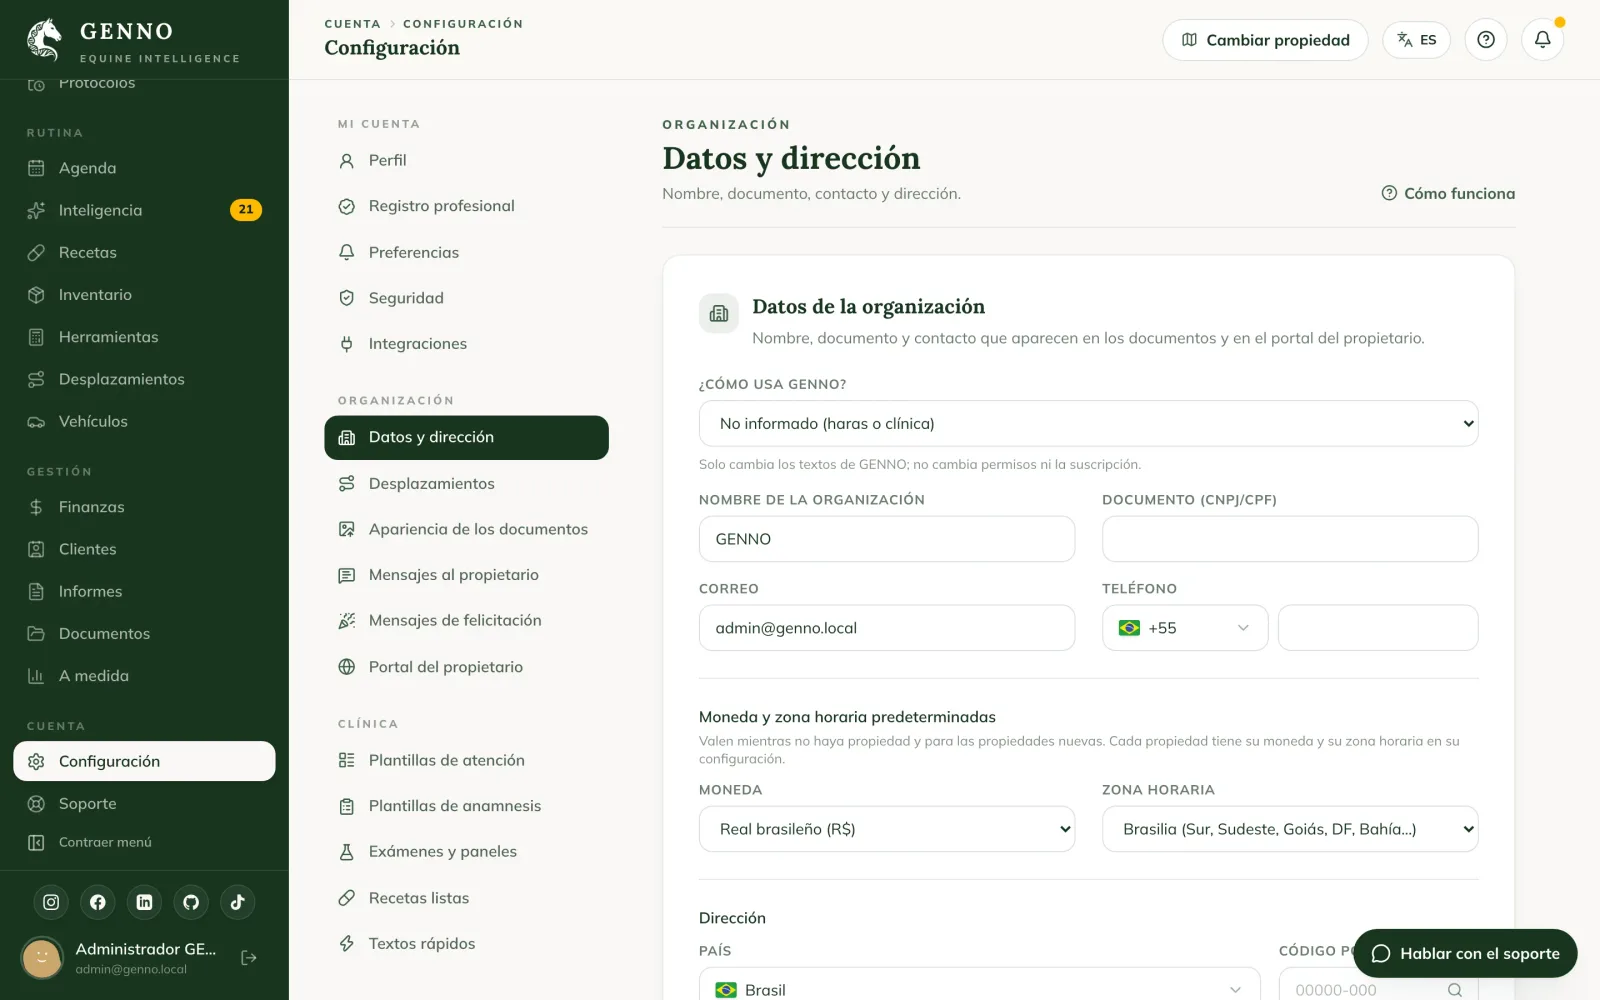Open Mensajes de felicitación settings
1600x1000 pixels.
pyautogui.click(x=466, y=621)
